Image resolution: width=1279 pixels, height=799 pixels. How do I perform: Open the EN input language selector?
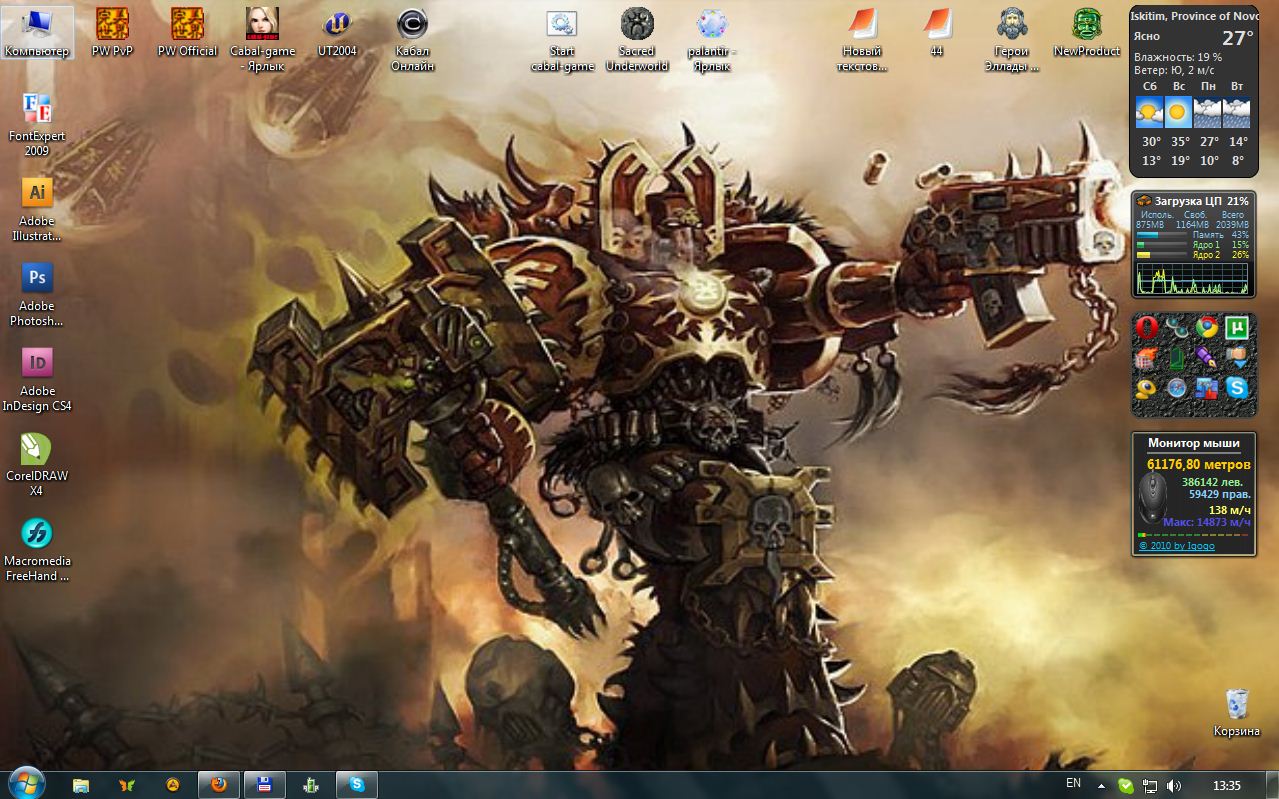(1073, 784)
